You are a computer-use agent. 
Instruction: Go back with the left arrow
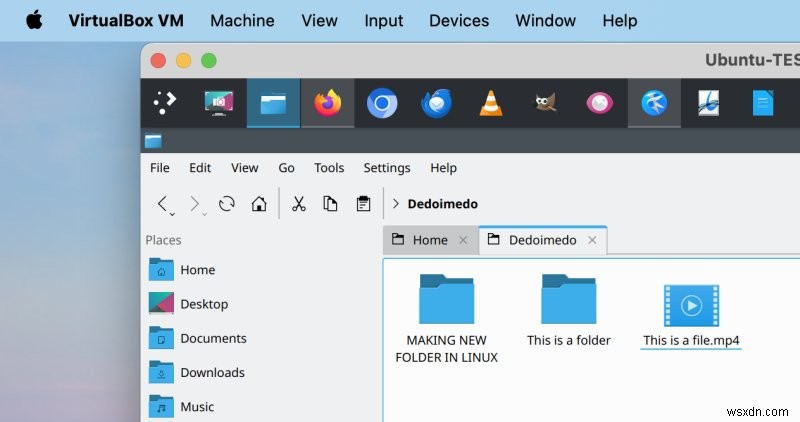(162, 203)
